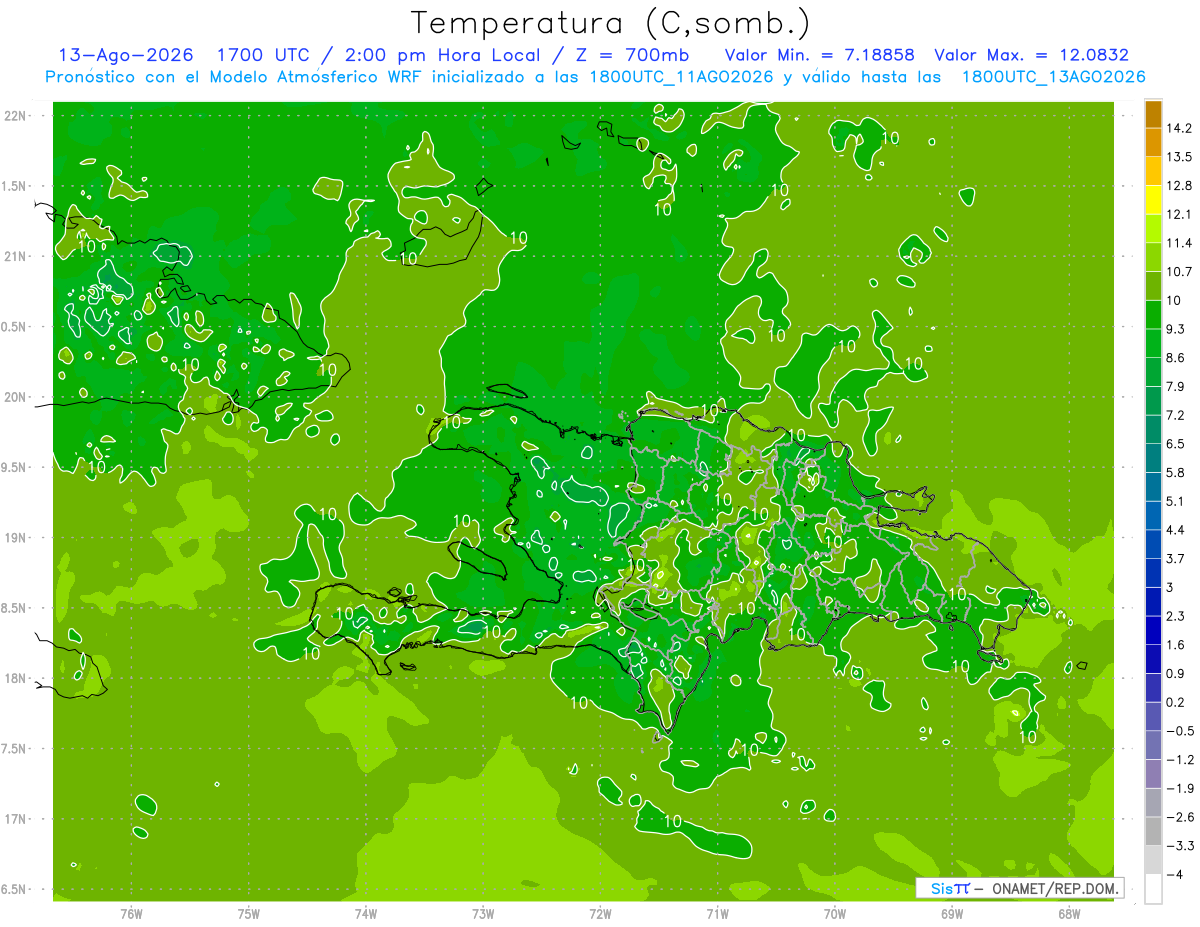Click the "20N" latitude label

[x=17, y=397]
